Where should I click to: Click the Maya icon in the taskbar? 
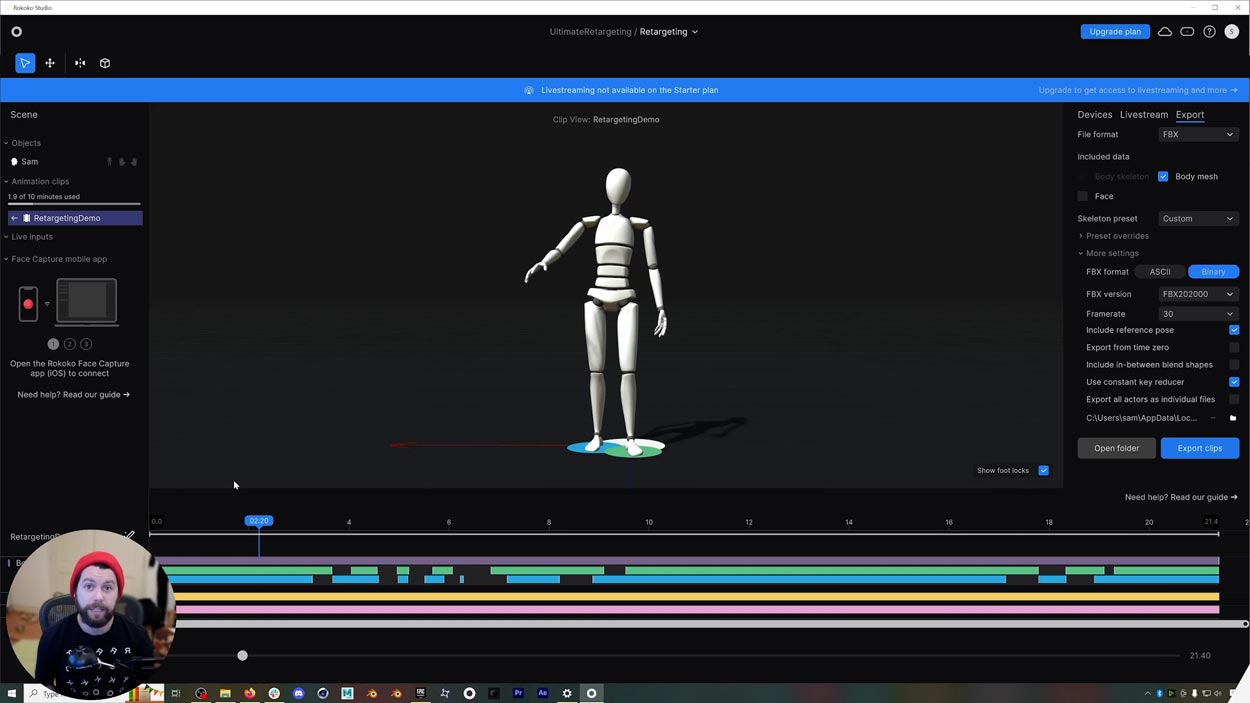click(347, 693)
